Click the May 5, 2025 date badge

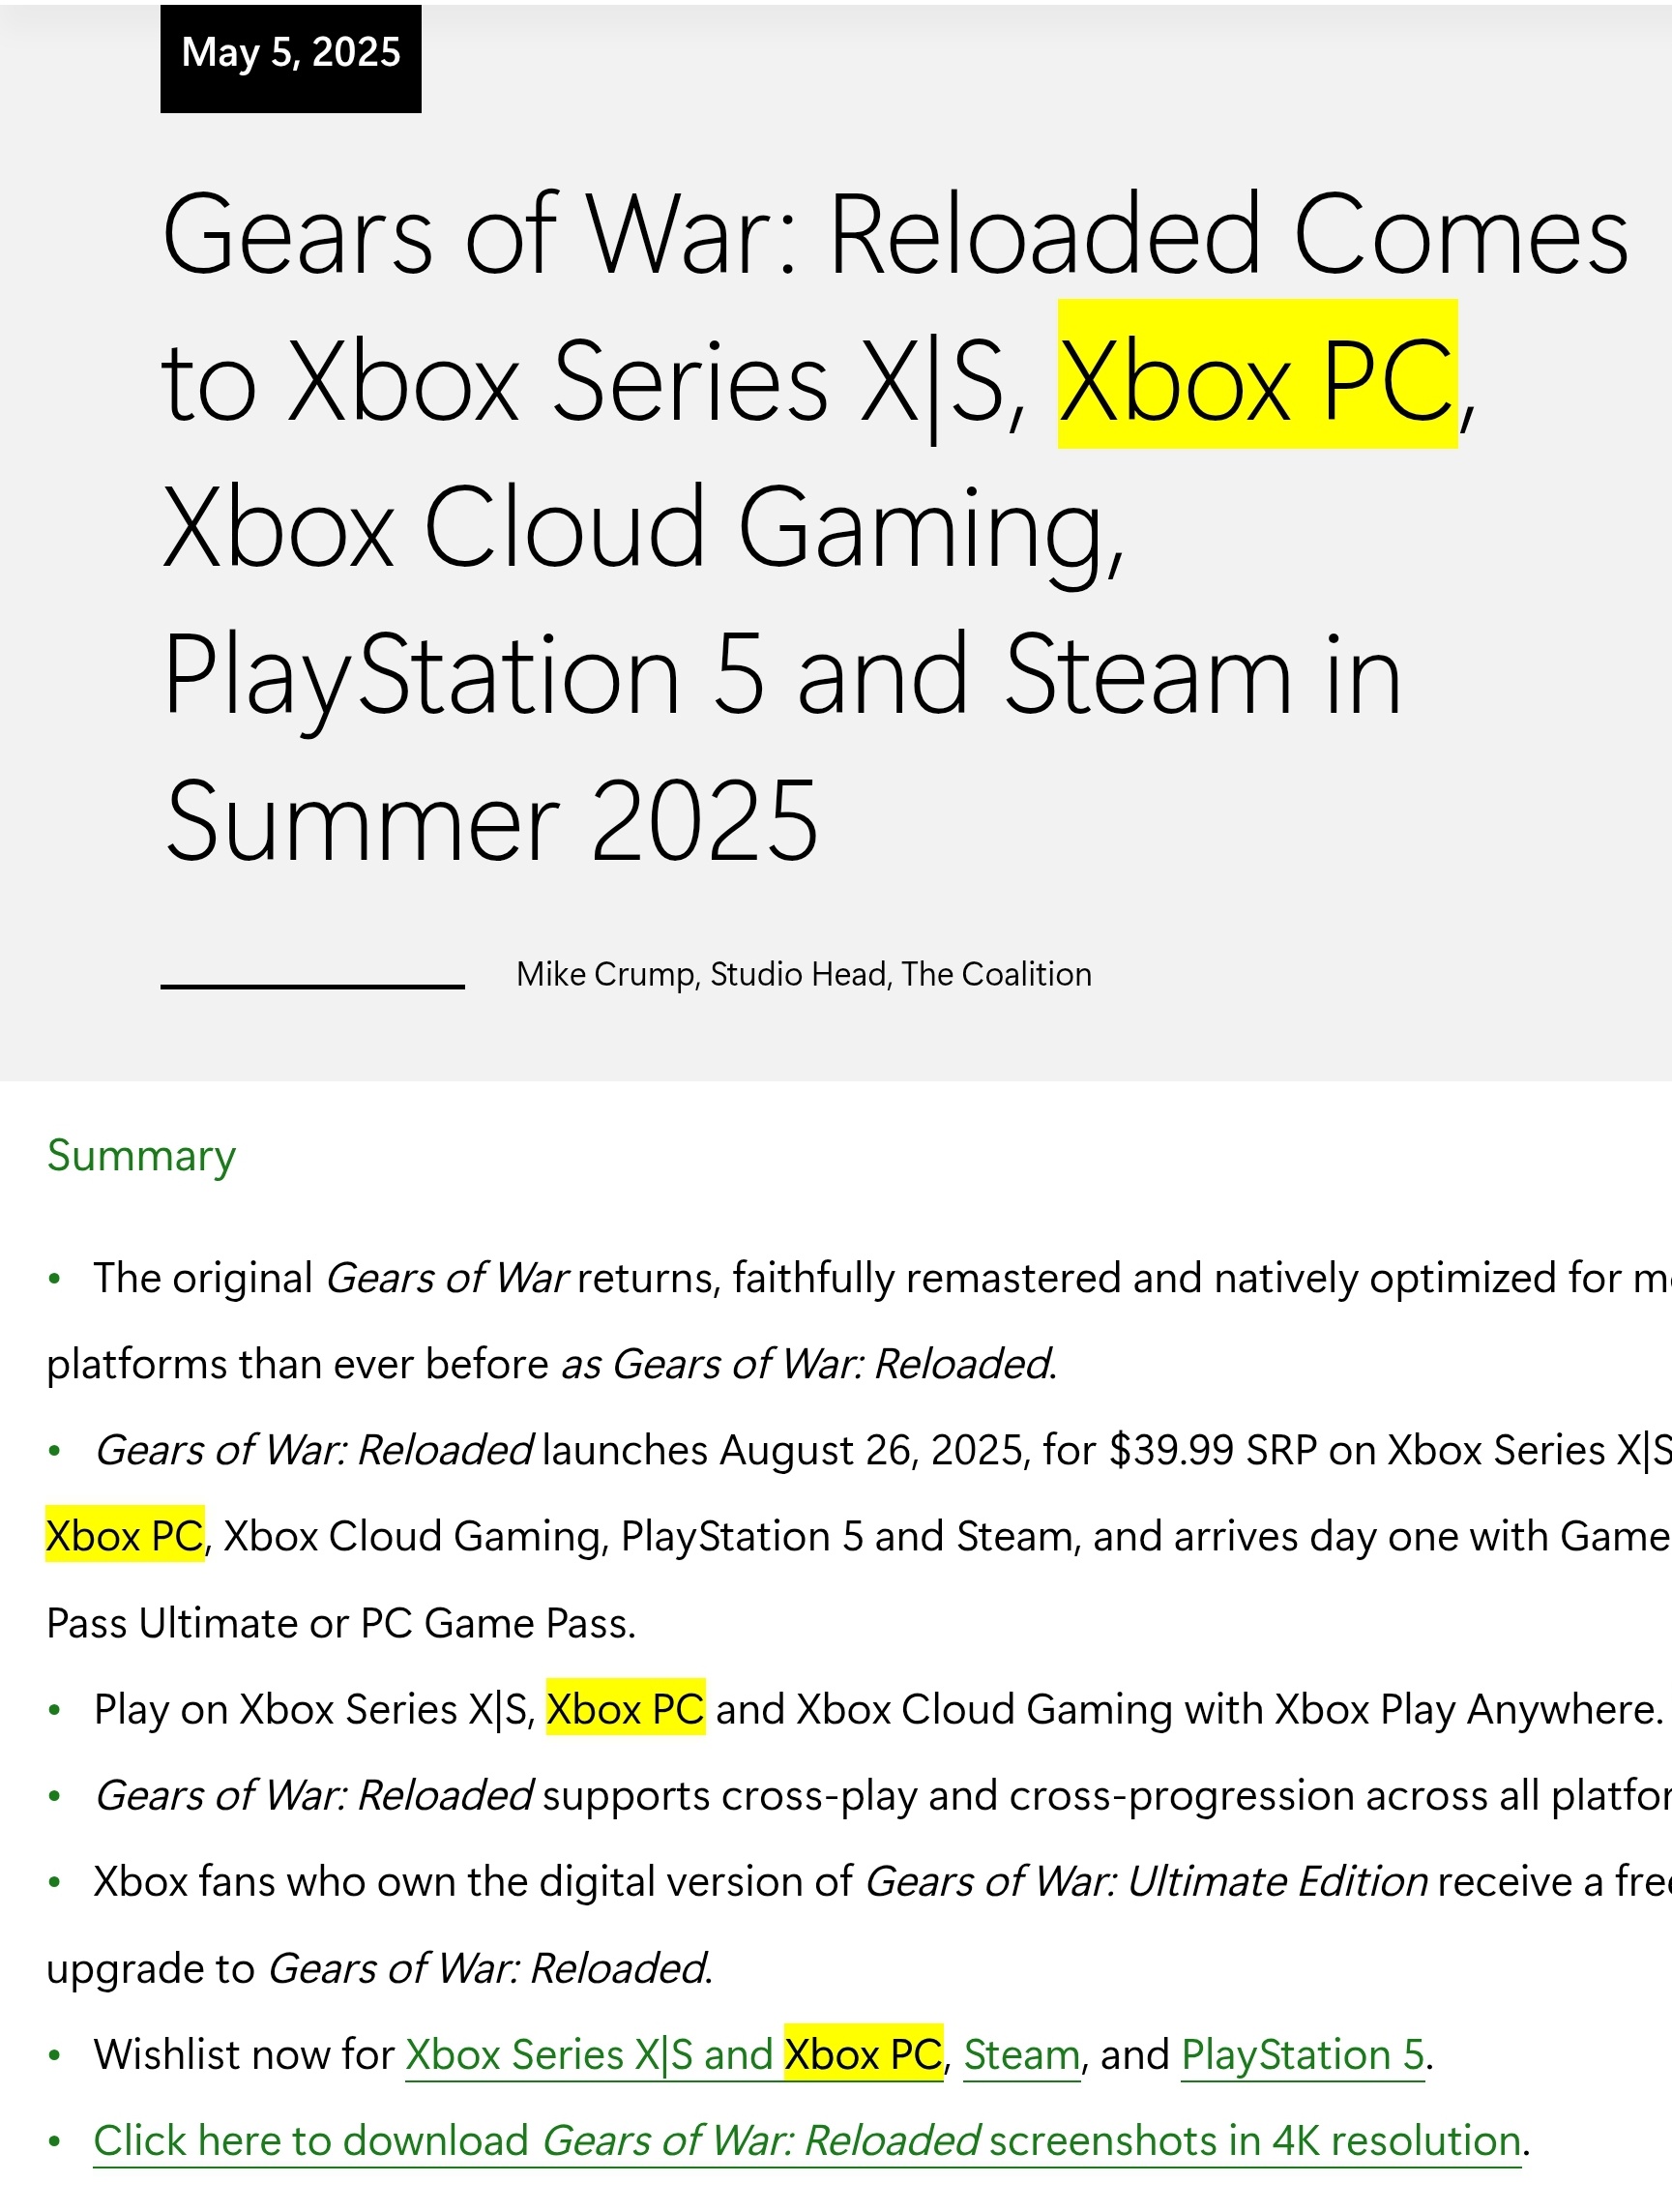pyautogui.click(x=291, y=57)
